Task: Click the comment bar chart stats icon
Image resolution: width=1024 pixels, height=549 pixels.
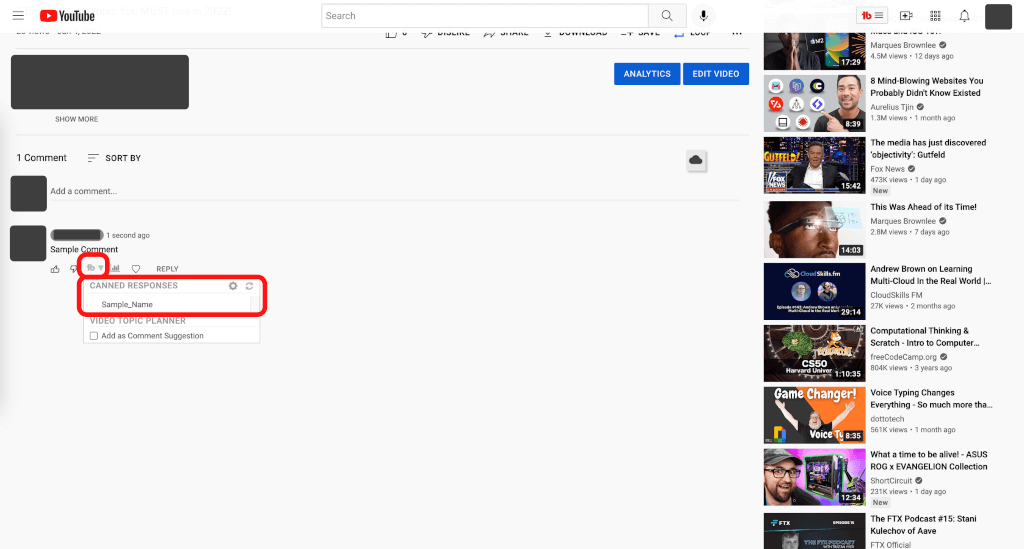Action: click(x=115, y=269)
